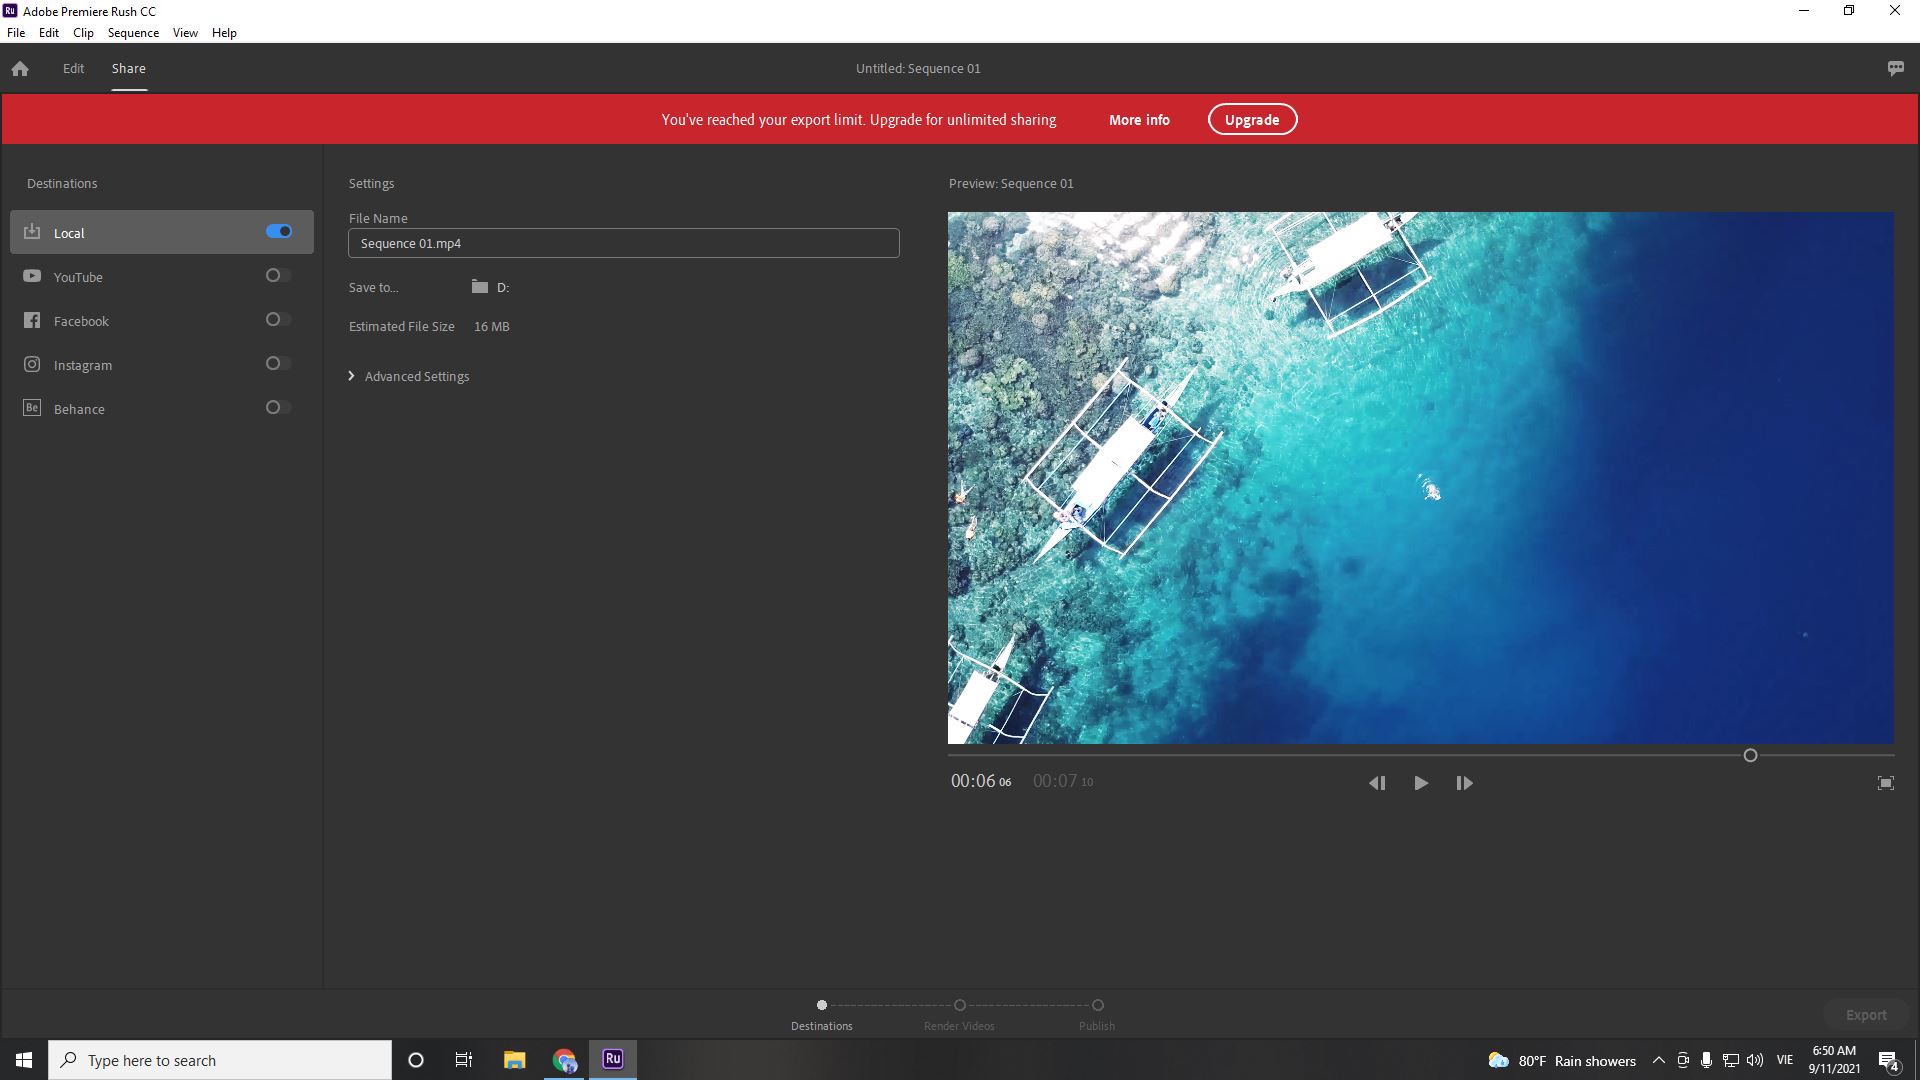Open the Clip menu
The image size is (1920, 1080).
(x=83, y=33)
